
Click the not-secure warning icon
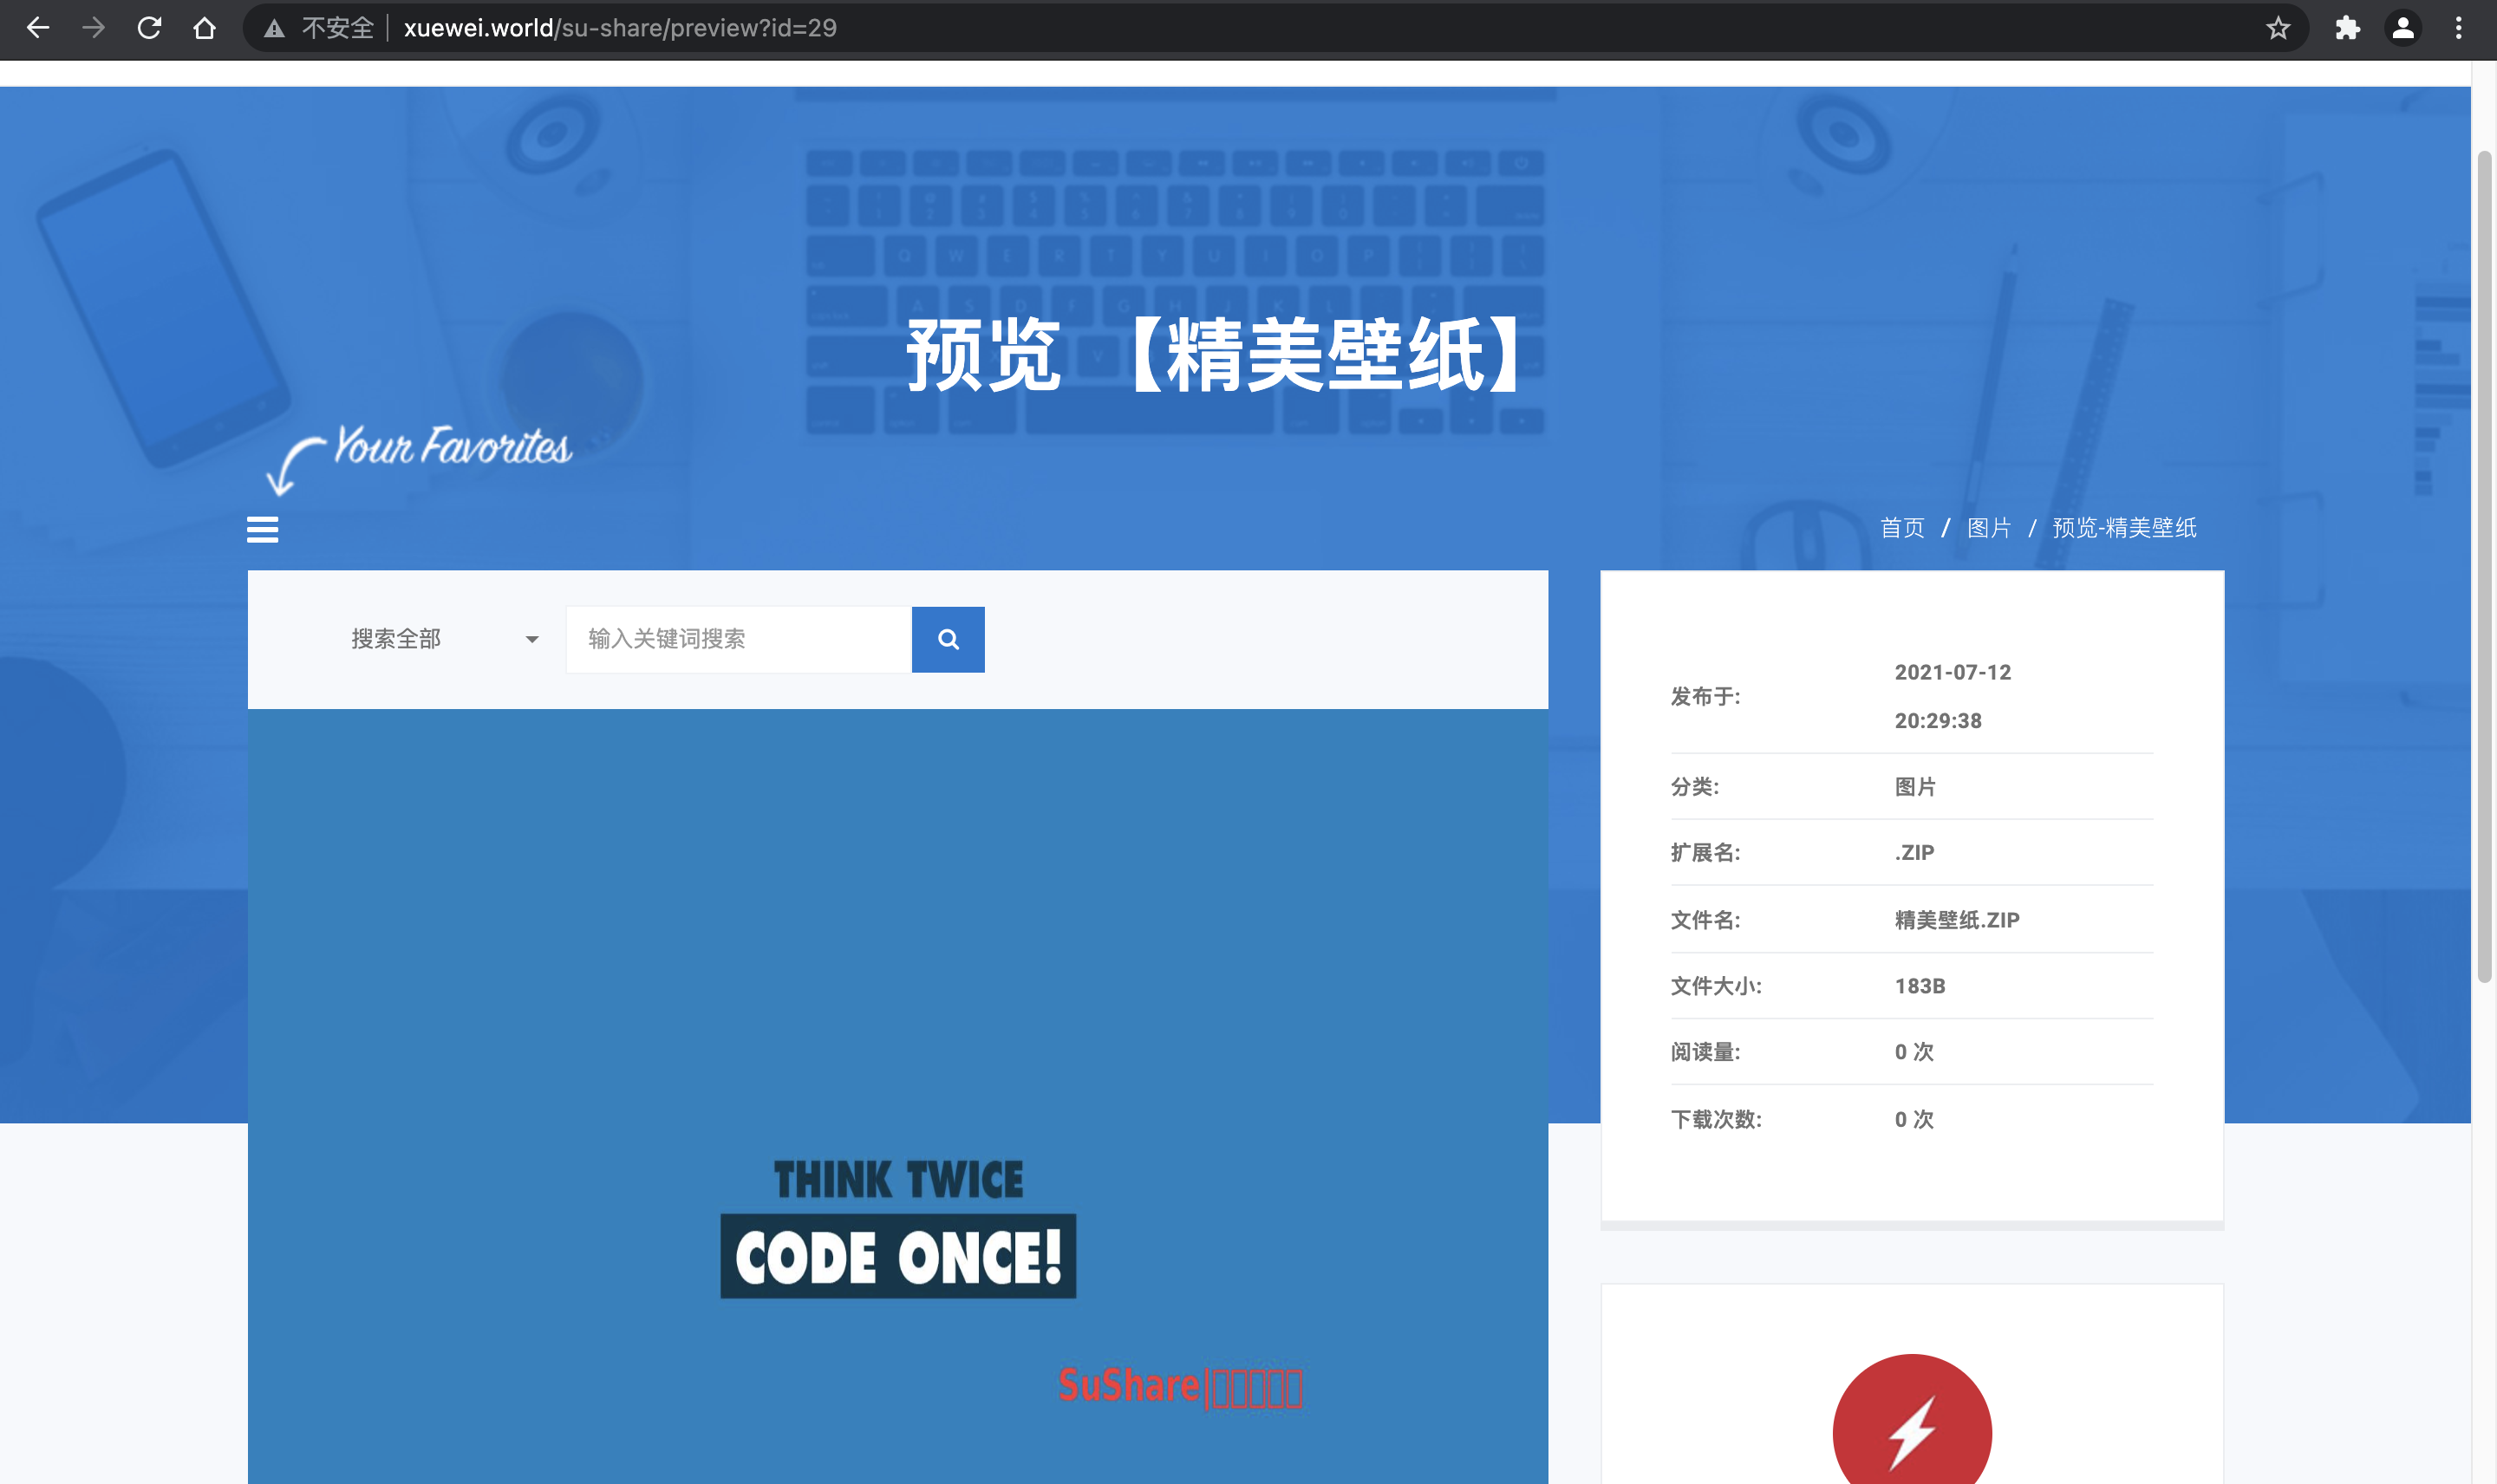click(x=274, y=28)
